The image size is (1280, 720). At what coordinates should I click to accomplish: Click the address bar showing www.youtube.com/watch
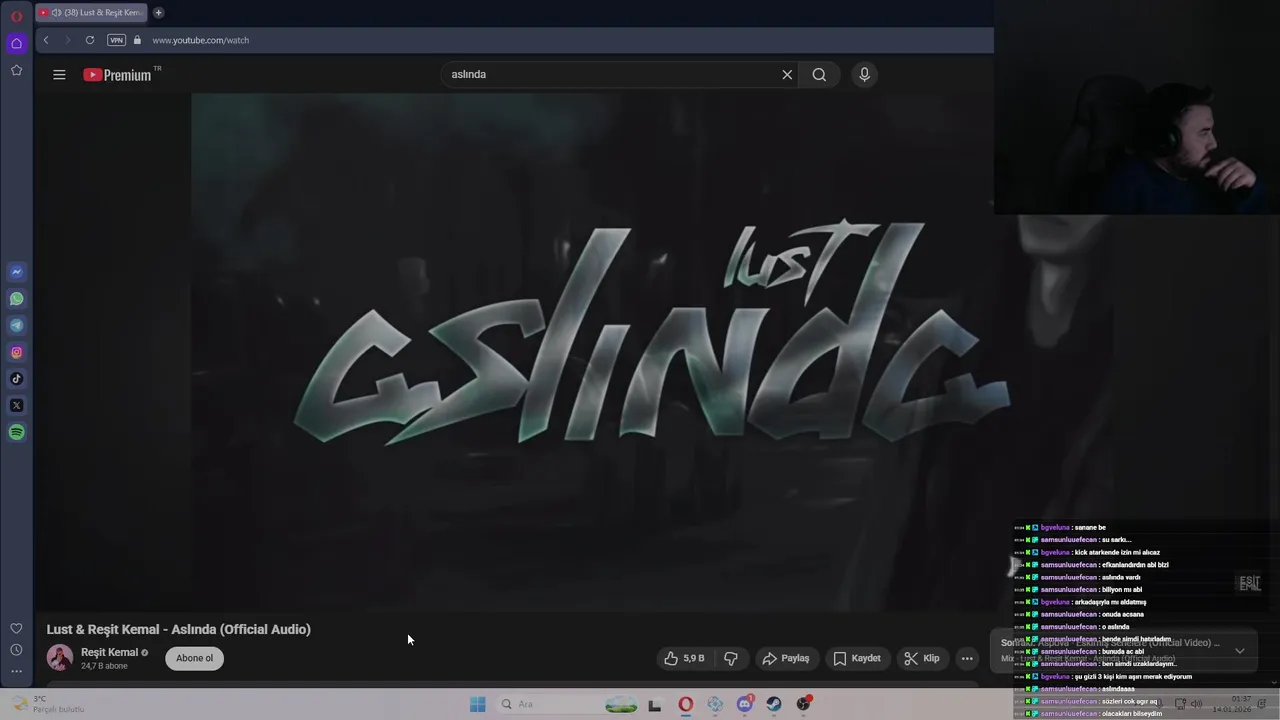200,40
